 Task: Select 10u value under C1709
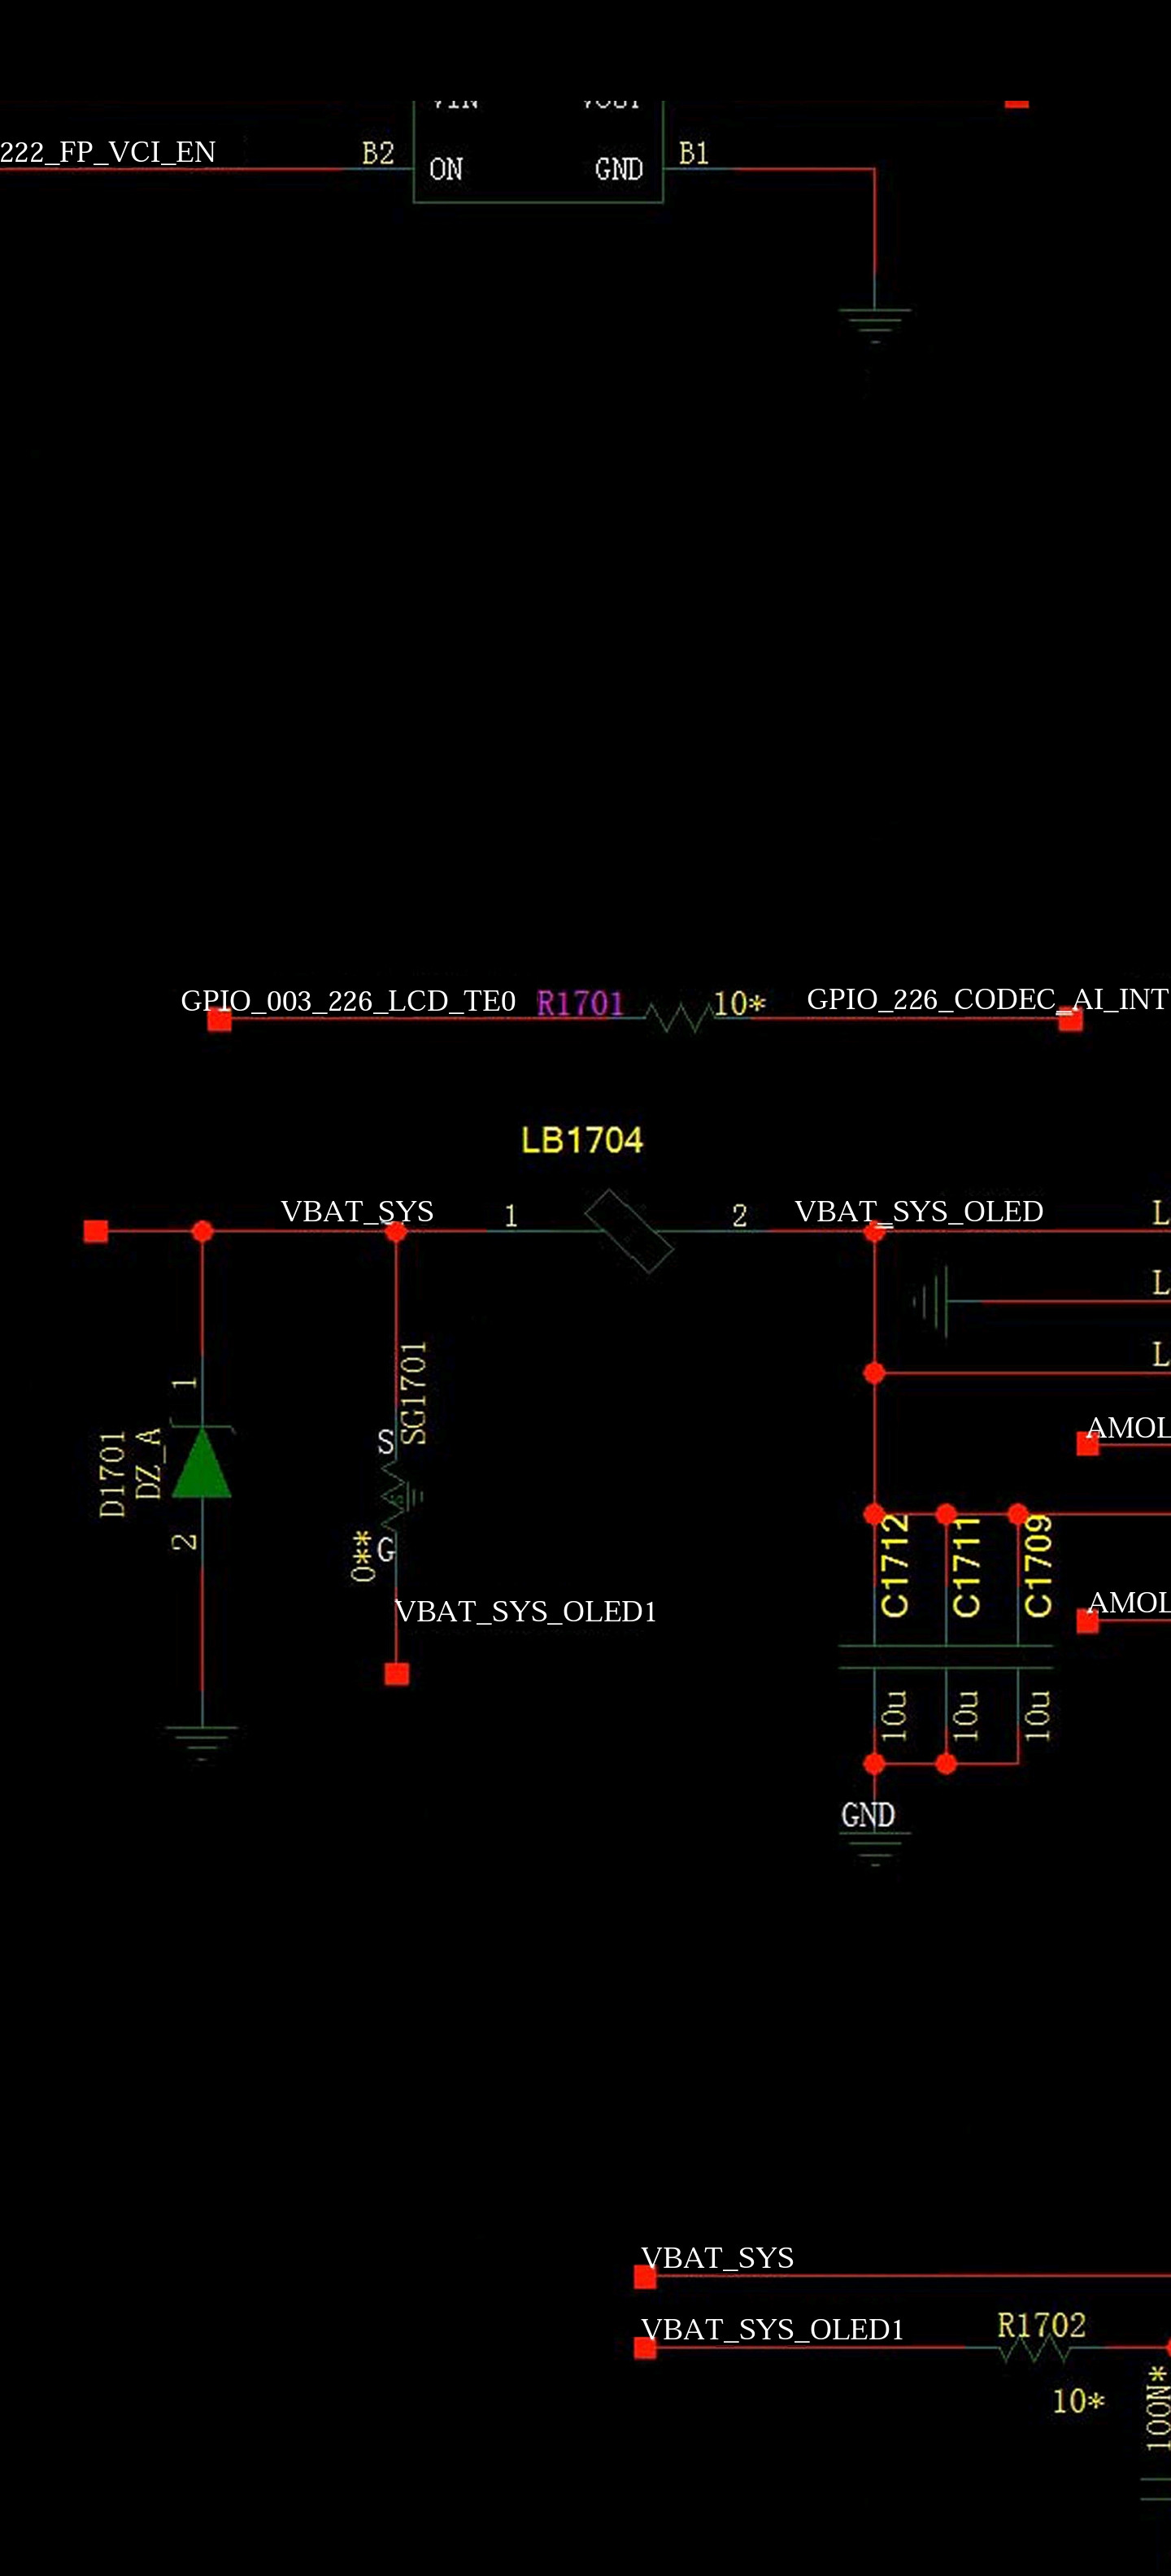pos(1038,1716)
